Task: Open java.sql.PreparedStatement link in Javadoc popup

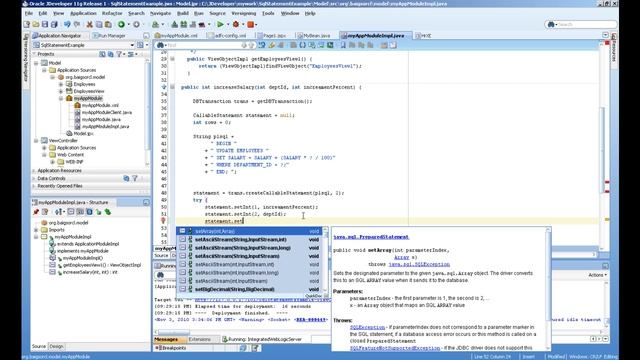Action: (371, 237)
